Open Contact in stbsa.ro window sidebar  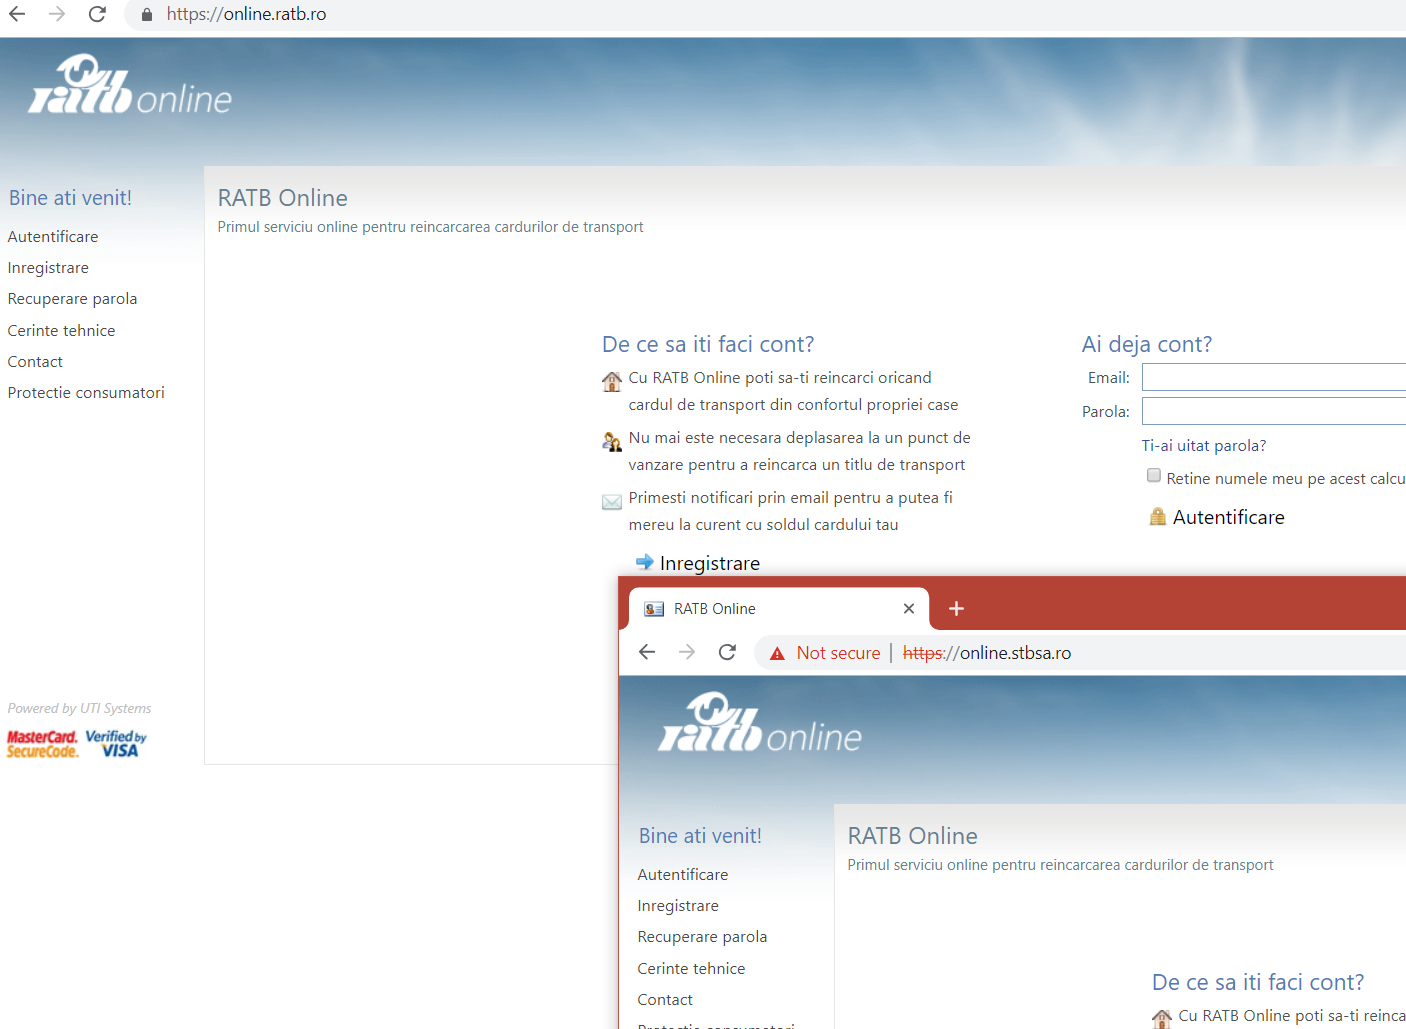pyautogui.click(x=665, y=1000)
